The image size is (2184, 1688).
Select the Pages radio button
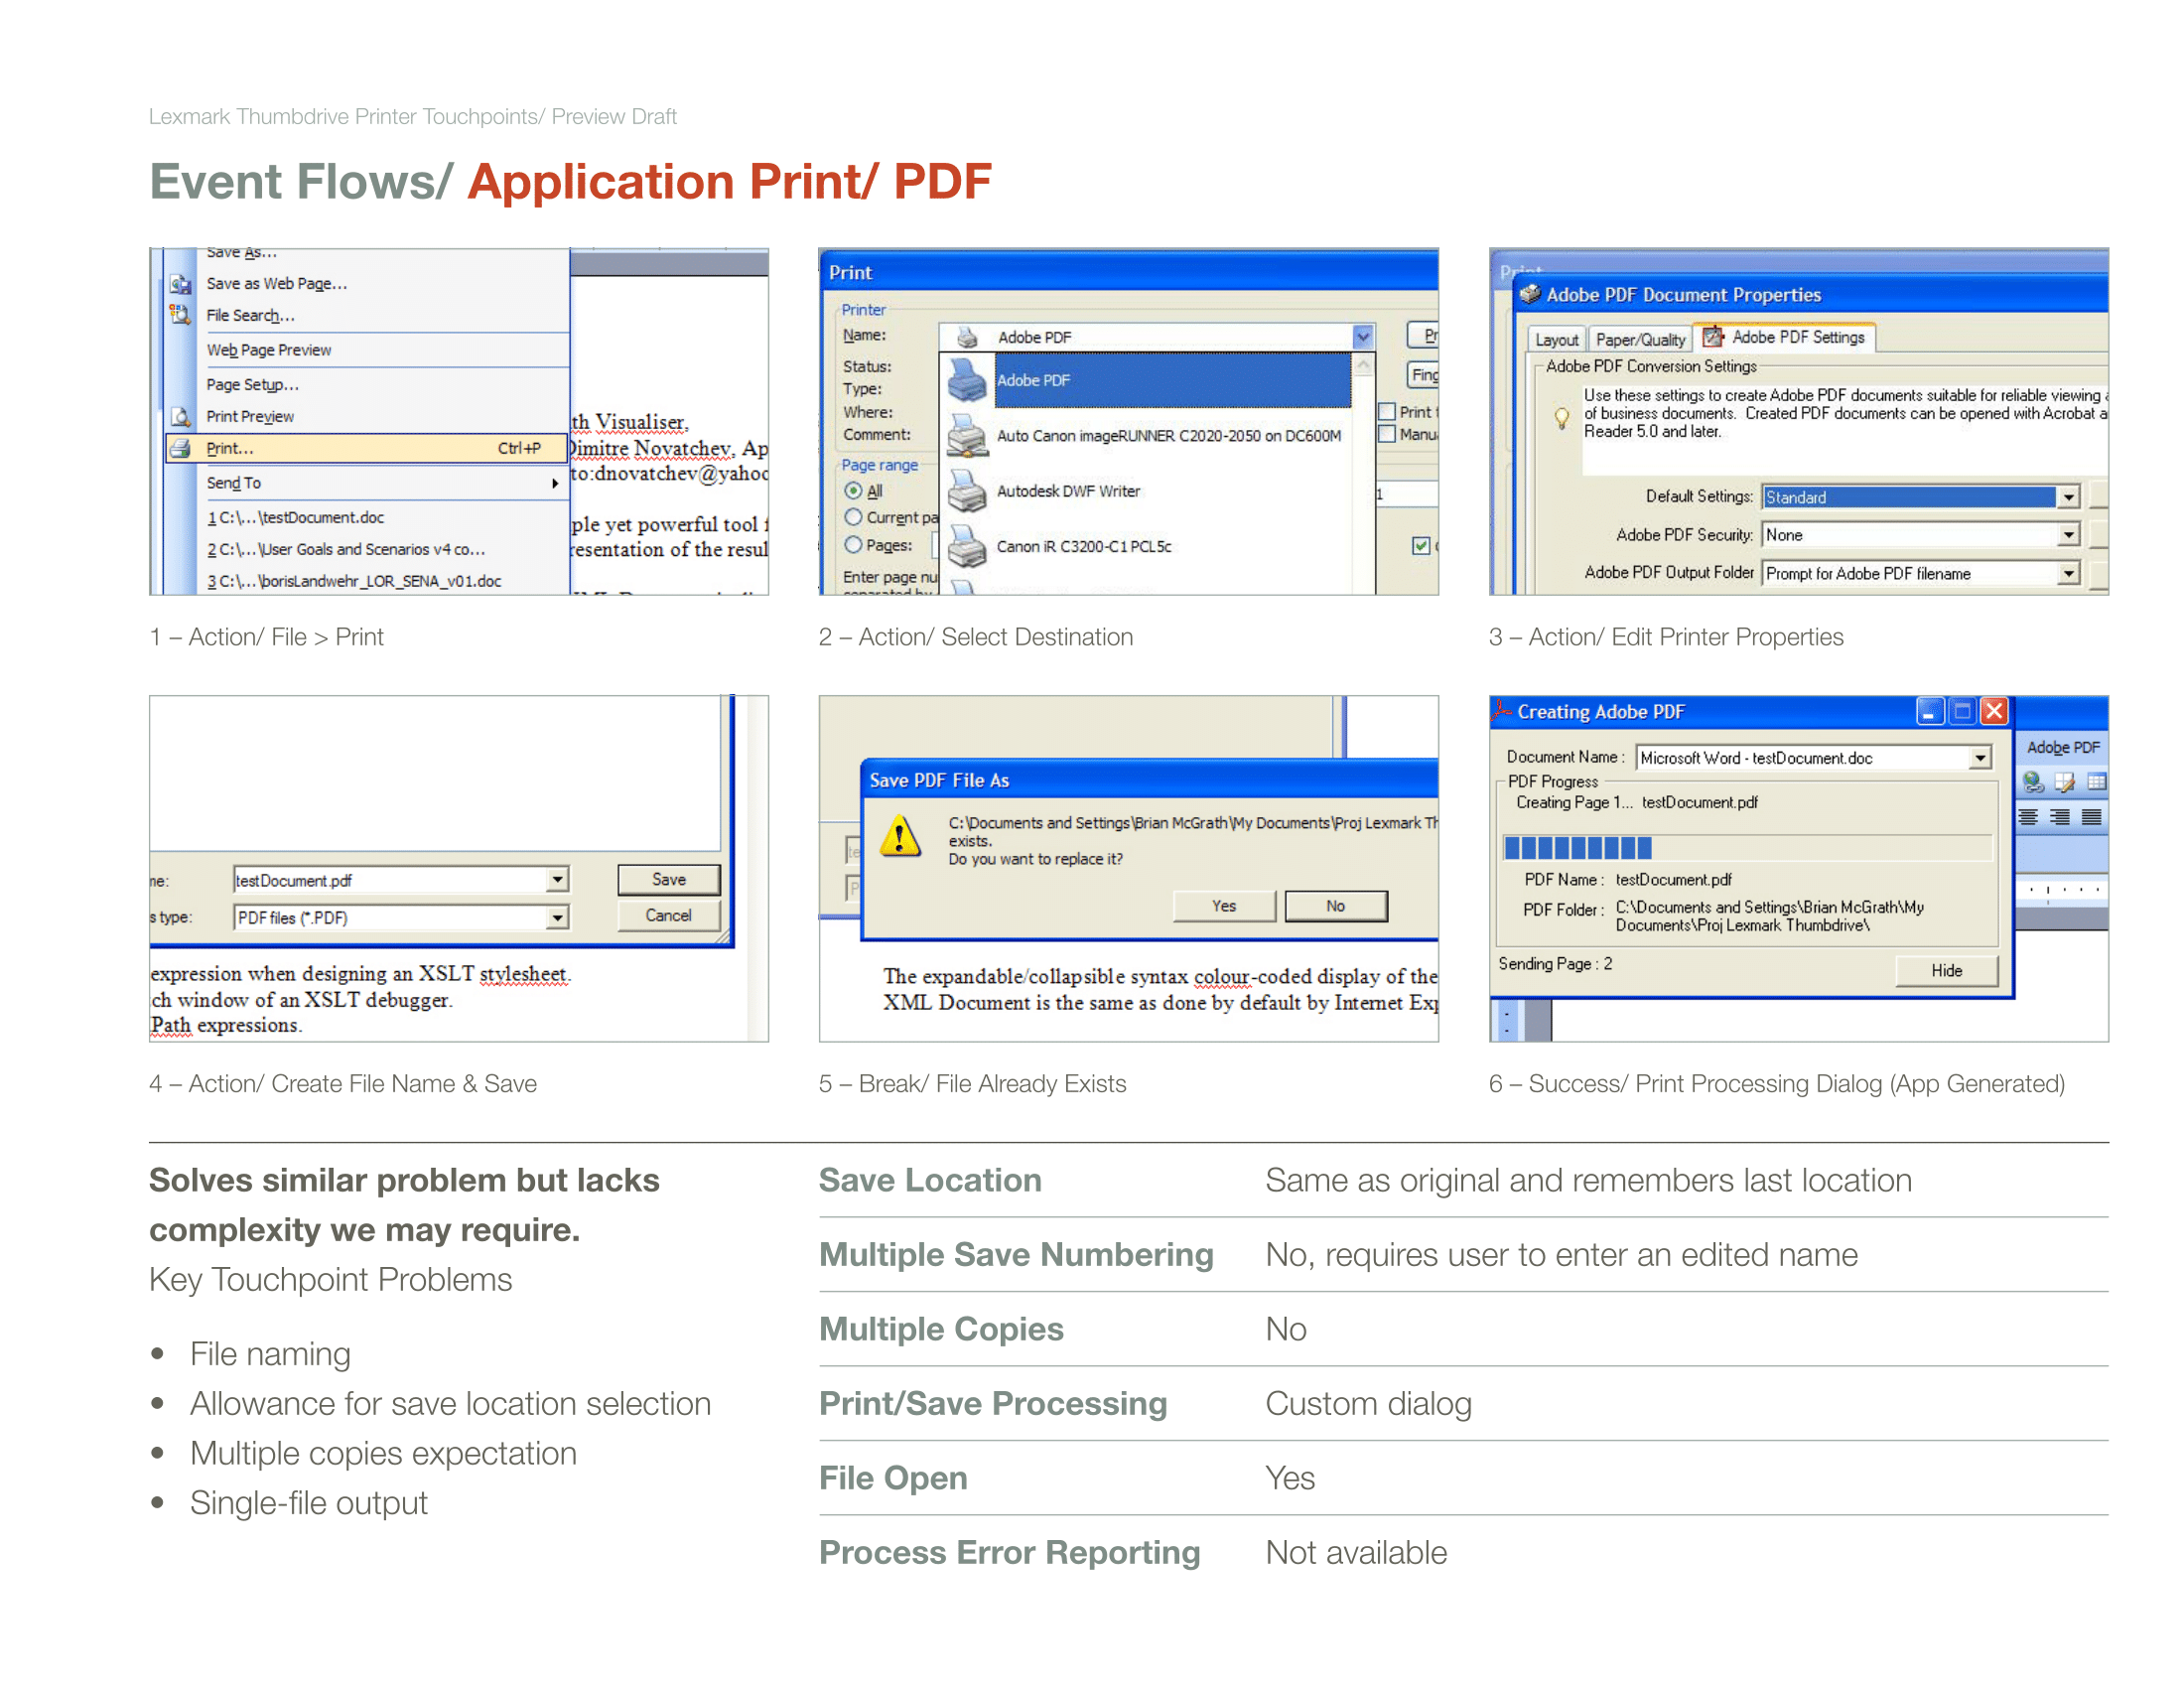(x=853, y=545)
